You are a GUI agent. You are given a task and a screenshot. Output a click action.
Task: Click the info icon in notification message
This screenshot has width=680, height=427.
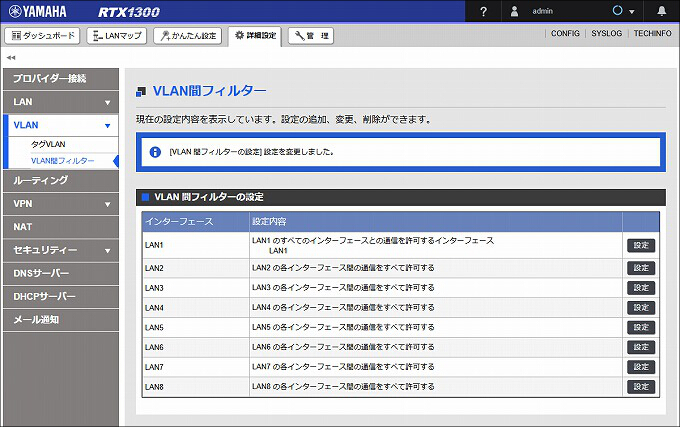point(155,152)
